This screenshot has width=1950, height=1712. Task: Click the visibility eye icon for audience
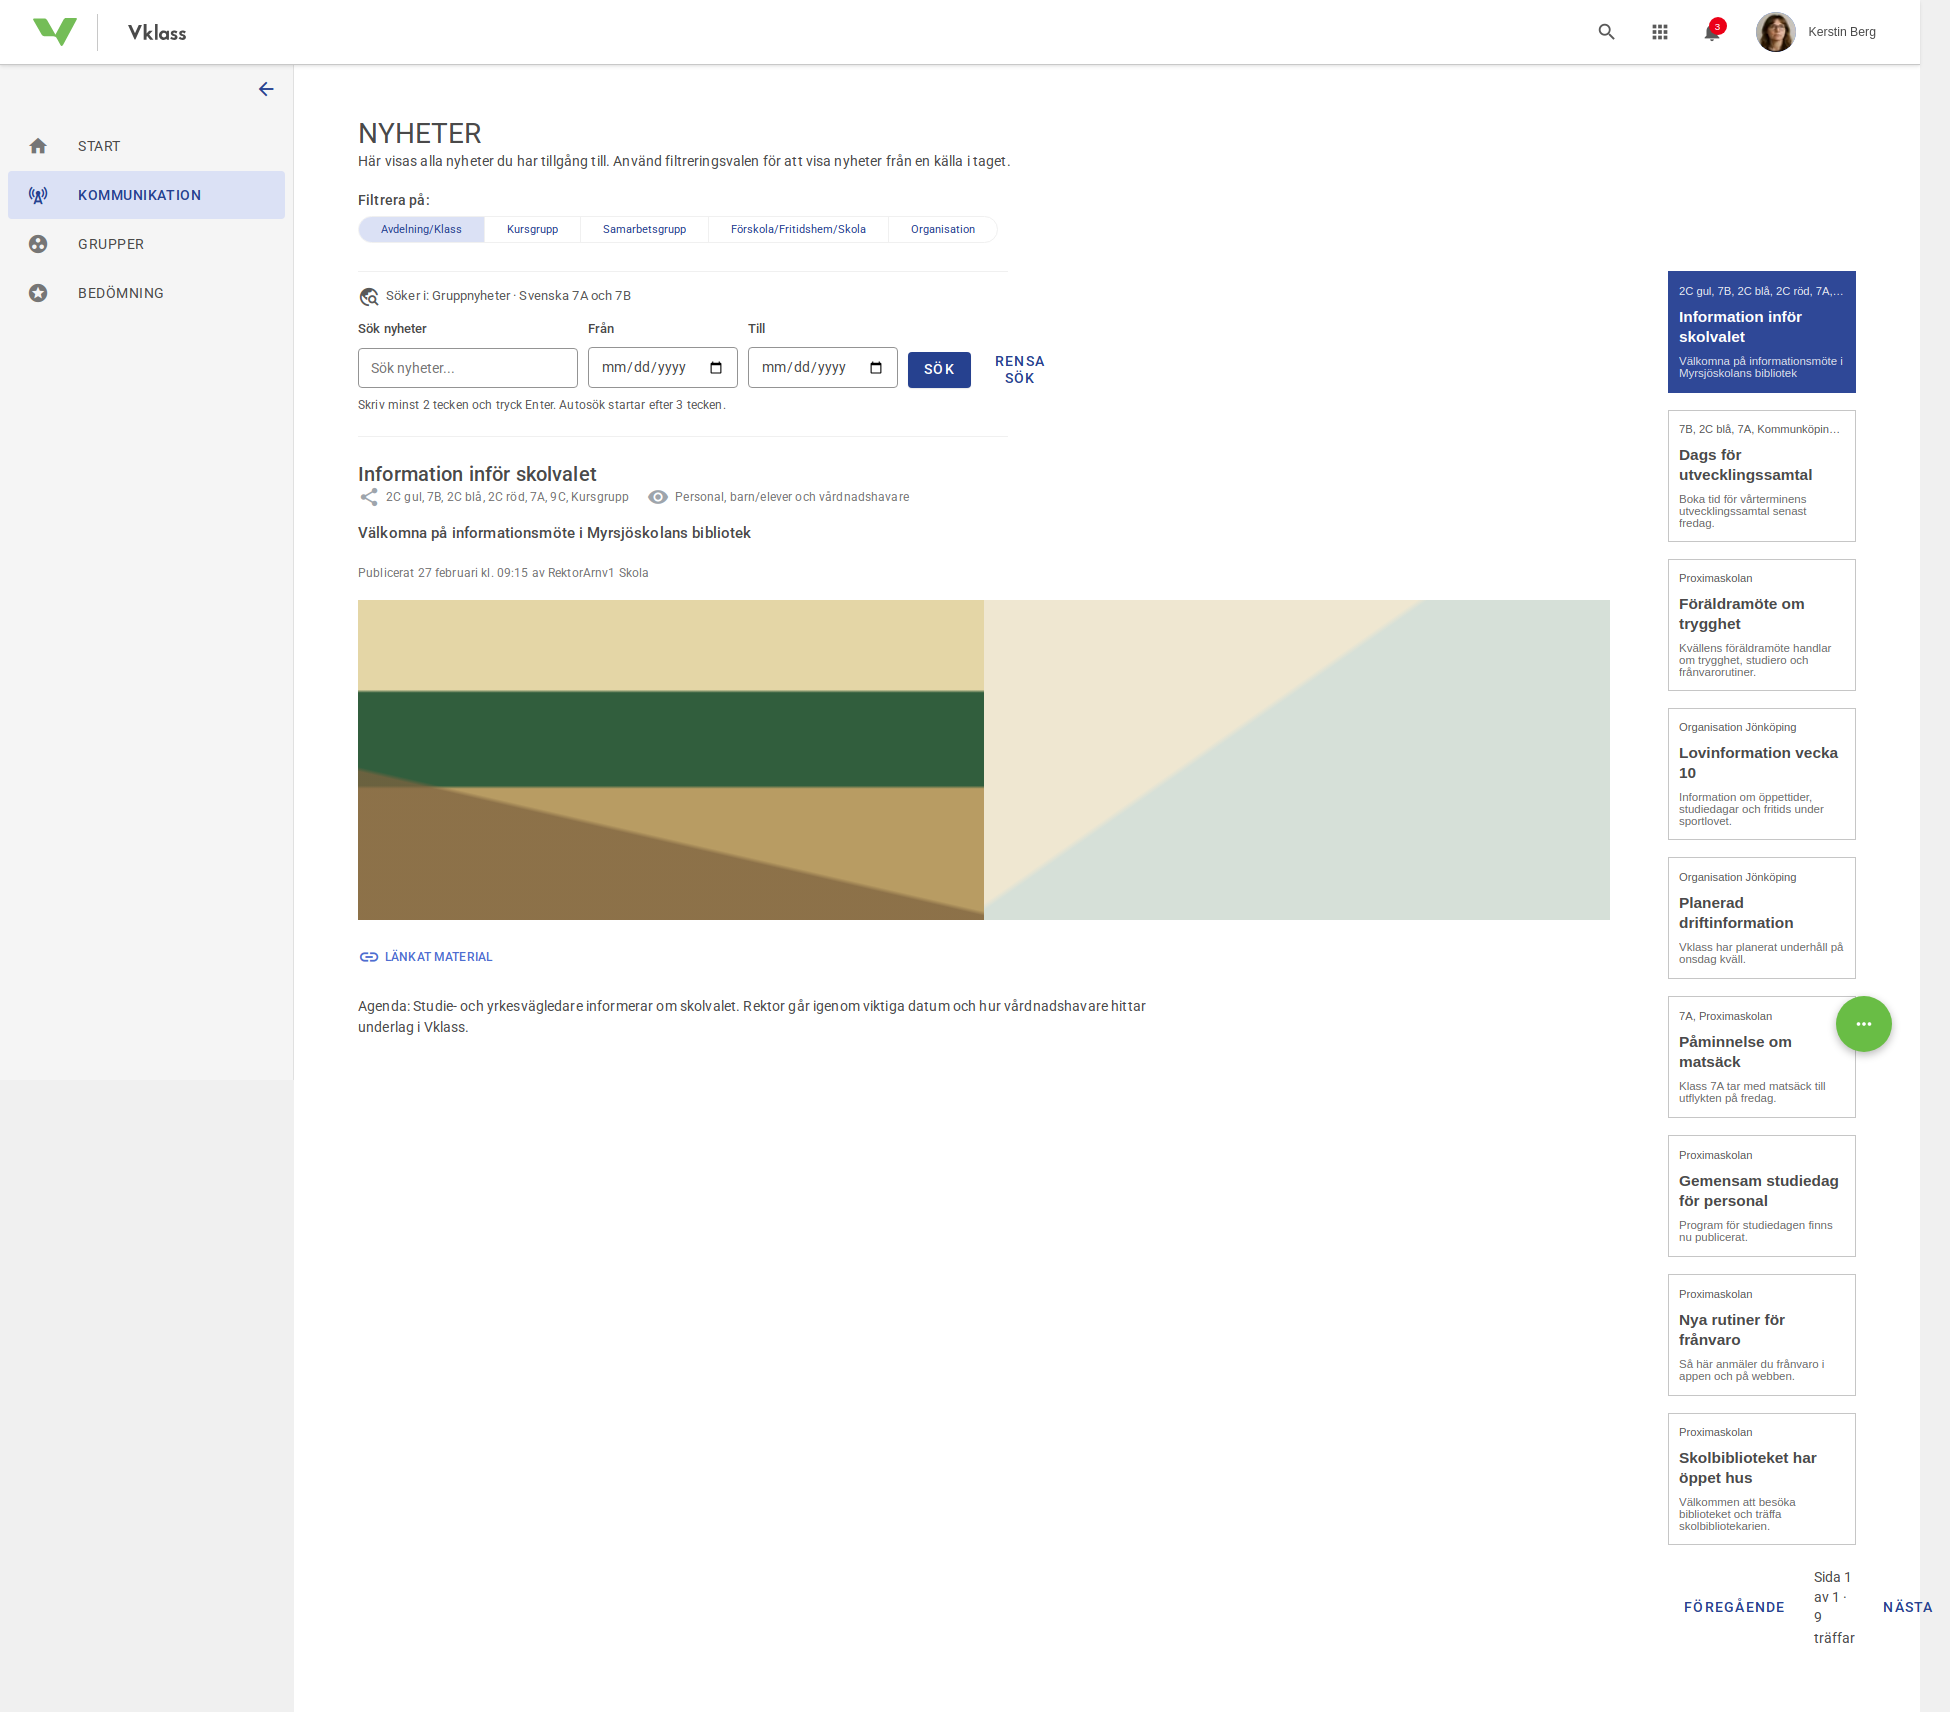coord(658,497)
